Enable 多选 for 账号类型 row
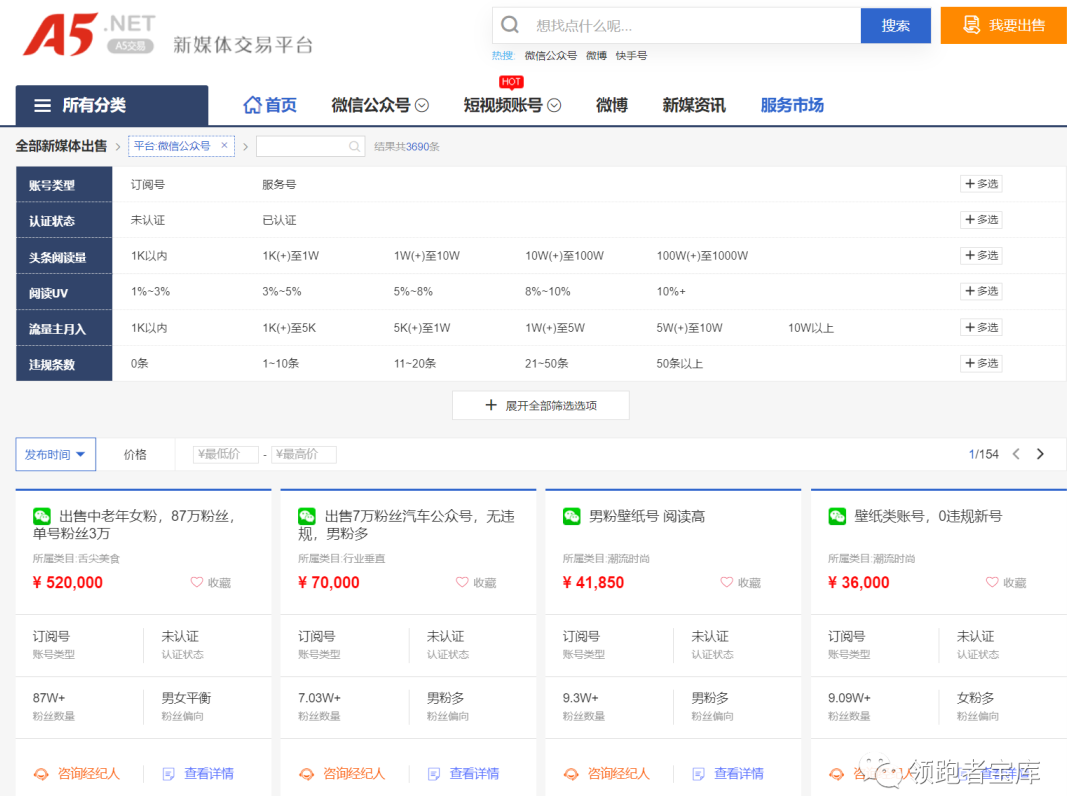Image resolution: width=1067 pixels, height=796 pixels. pos(980,184)
